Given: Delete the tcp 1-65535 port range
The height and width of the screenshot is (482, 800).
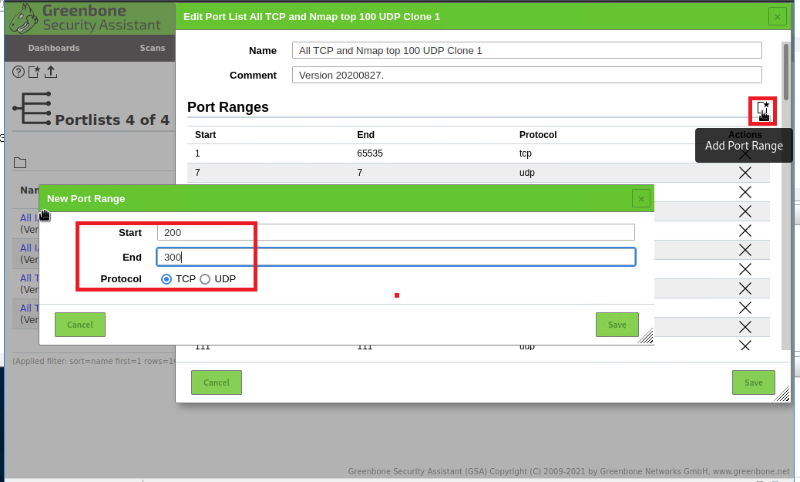Looking at the screenshot, I should [x=745, y=154].
